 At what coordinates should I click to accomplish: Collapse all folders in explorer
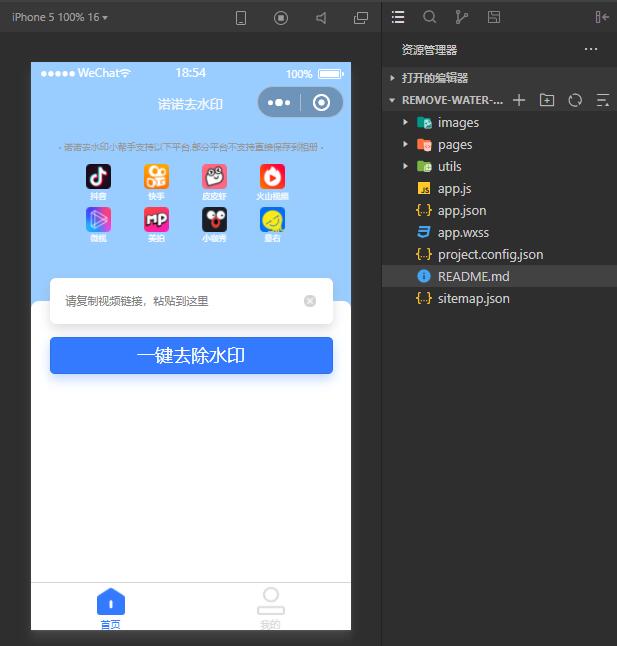click(603, 100)
